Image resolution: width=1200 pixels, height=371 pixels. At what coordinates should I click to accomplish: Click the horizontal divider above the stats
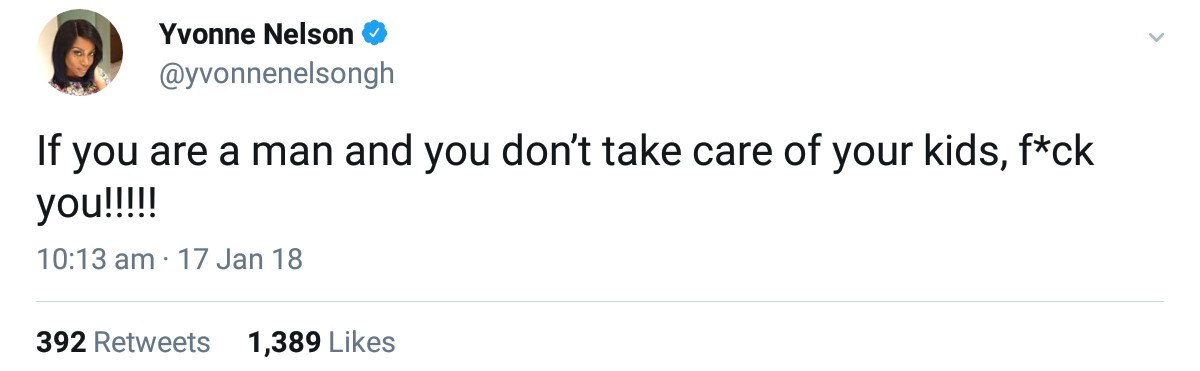click(600, 301)
